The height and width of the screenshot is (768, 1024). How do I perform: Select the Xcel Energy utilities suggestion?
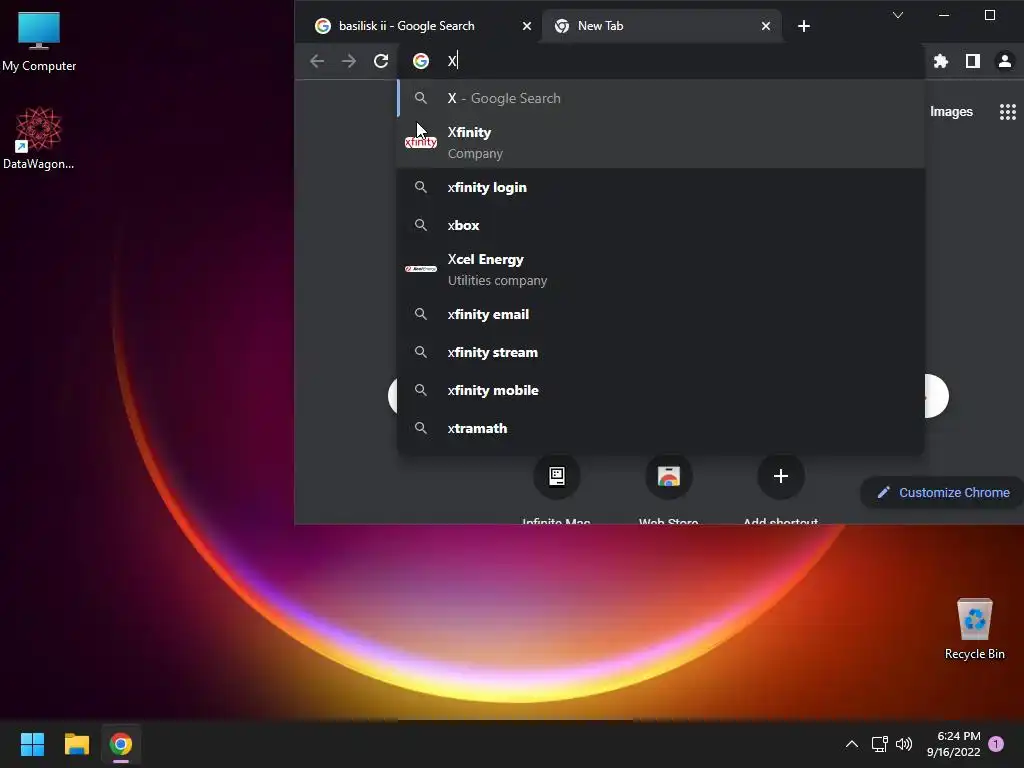tap(661, 269)
